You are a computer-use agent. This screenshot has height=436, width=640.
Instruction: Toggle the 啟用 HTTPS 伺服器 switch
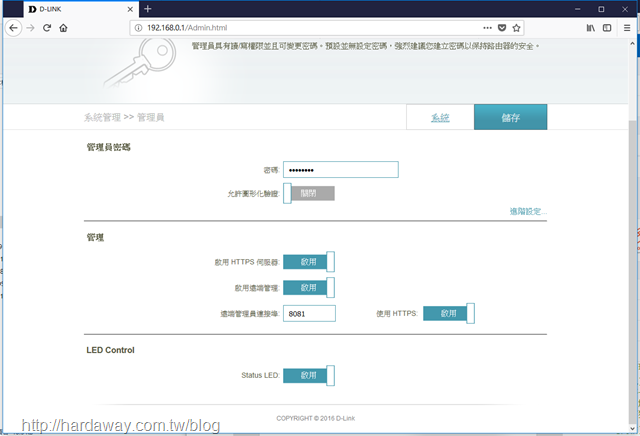click(309, 262)
